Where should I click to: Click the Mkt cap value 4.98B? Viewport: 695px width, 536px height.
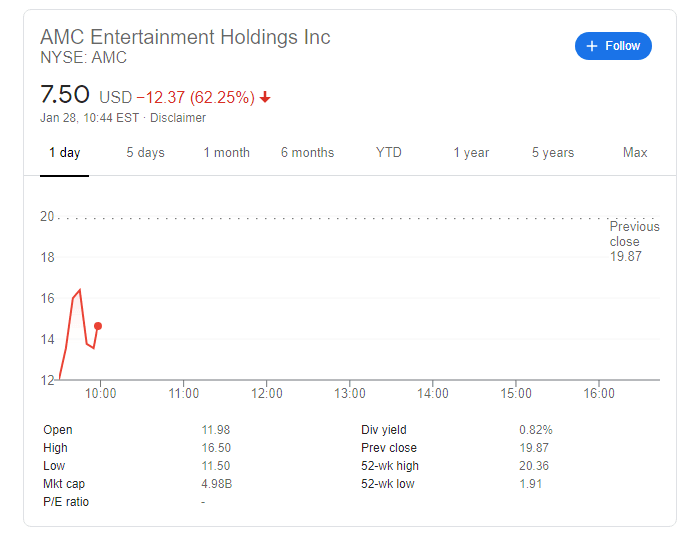217,484
